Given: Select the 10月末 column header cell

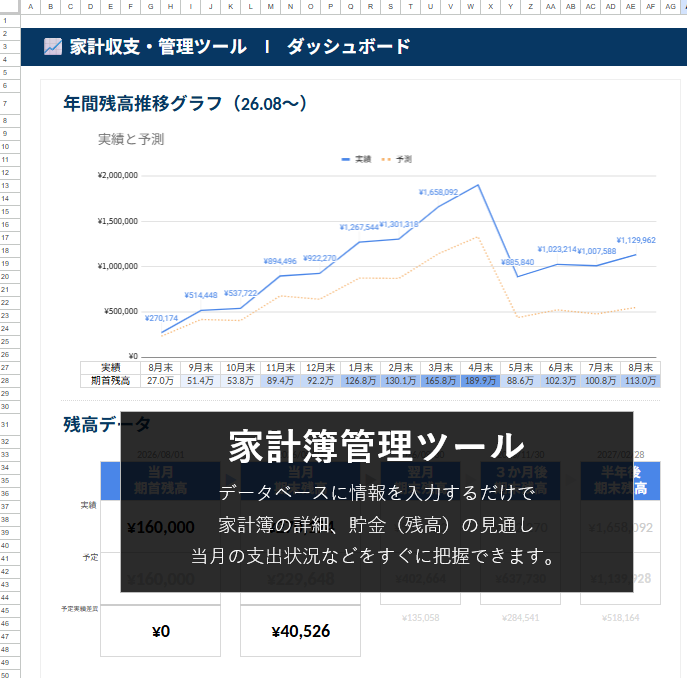Looking at the screenshot, I should point(241,368).
